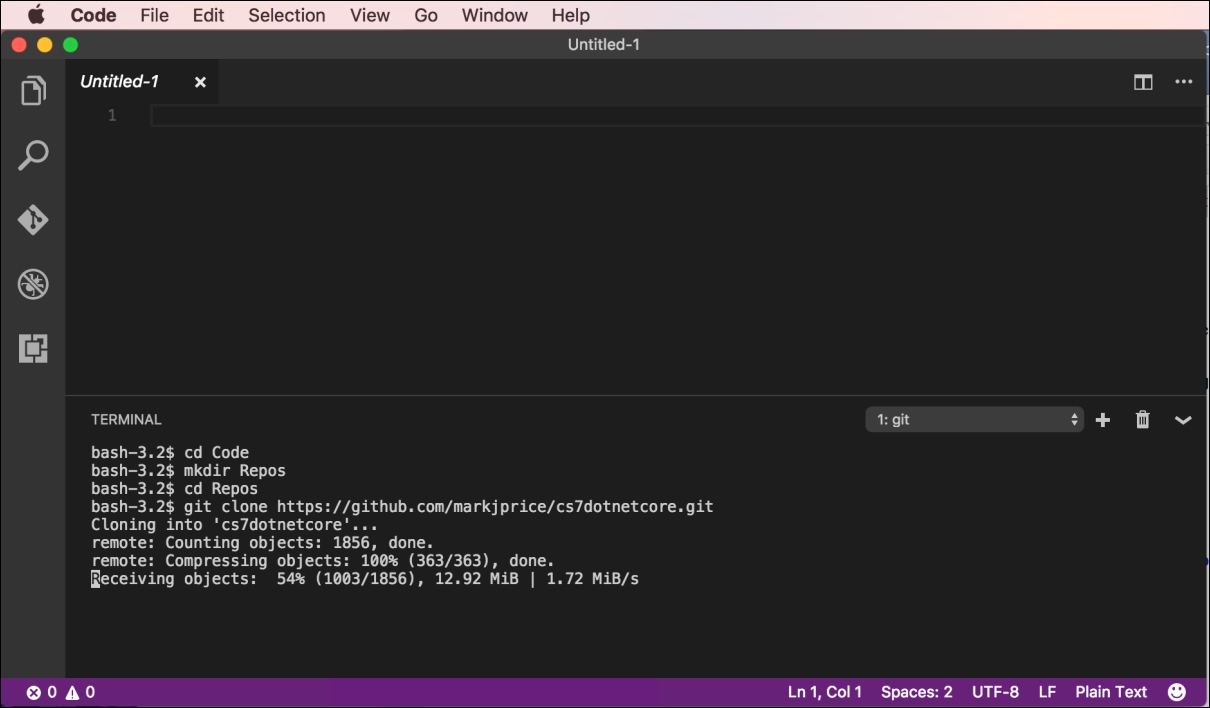This screenshot has height=708, width=1210.
Task: Open the Selection menu
Action: pyautogui.click(x=287, y=15)
